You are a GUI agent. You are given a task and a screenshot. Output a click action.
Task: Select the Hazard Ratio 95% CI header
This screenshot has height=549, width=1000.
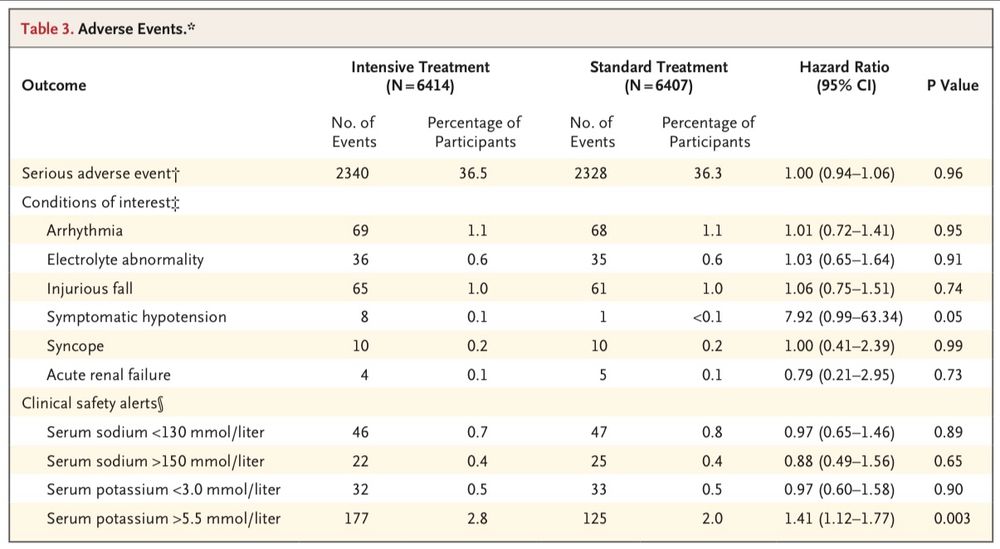click(844, 77)
